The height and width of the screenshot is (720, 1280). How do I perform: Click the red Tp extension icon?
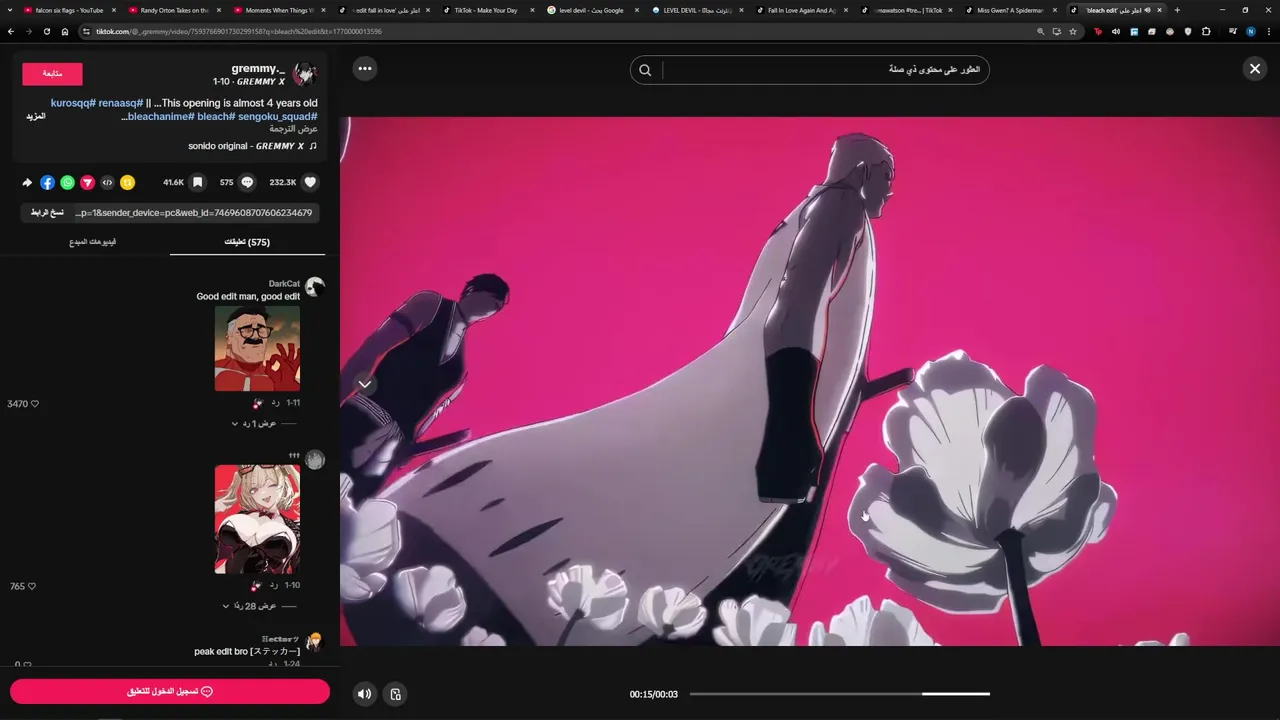(x=1098, y=31)
